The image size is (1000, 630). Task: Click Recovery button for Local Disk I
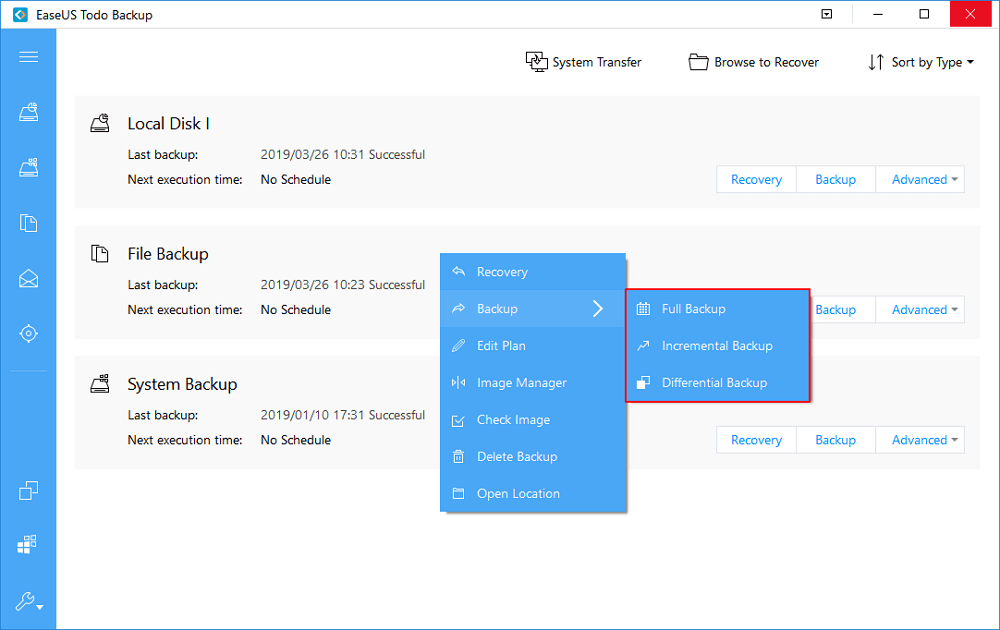[x=755, y=179]
